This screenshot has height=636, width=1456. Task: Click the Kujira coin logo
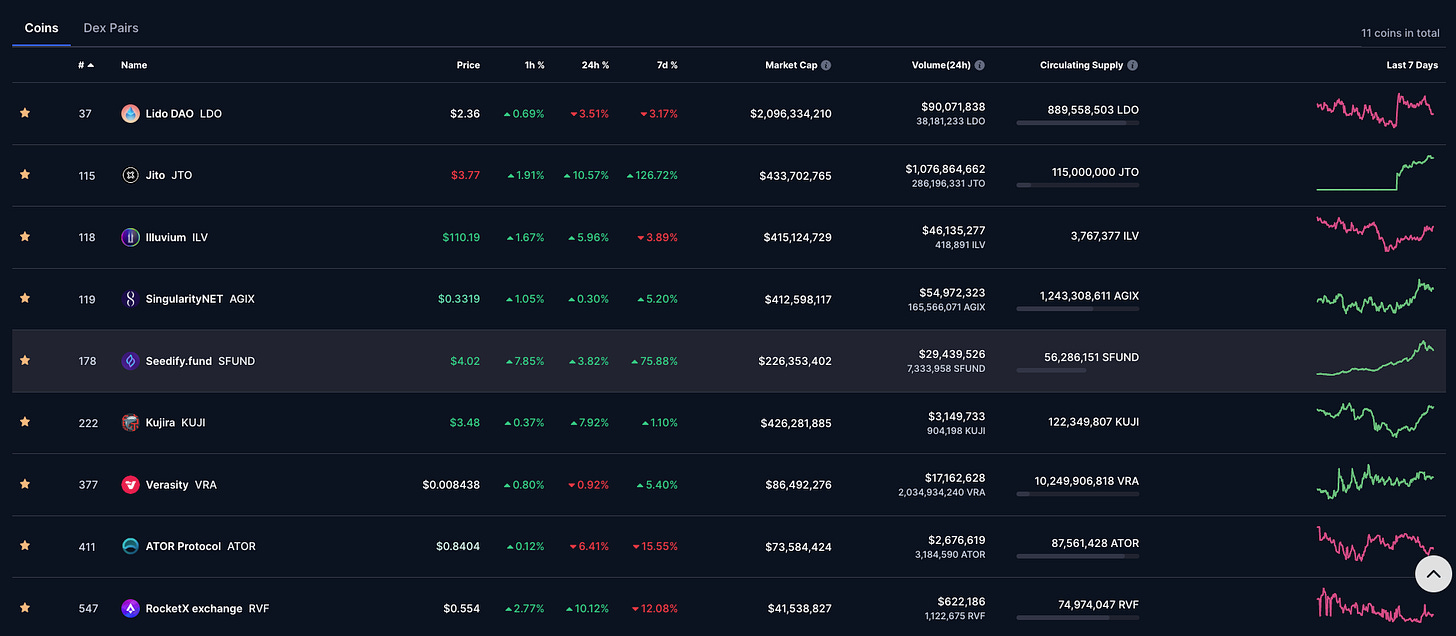pos(130,422)
